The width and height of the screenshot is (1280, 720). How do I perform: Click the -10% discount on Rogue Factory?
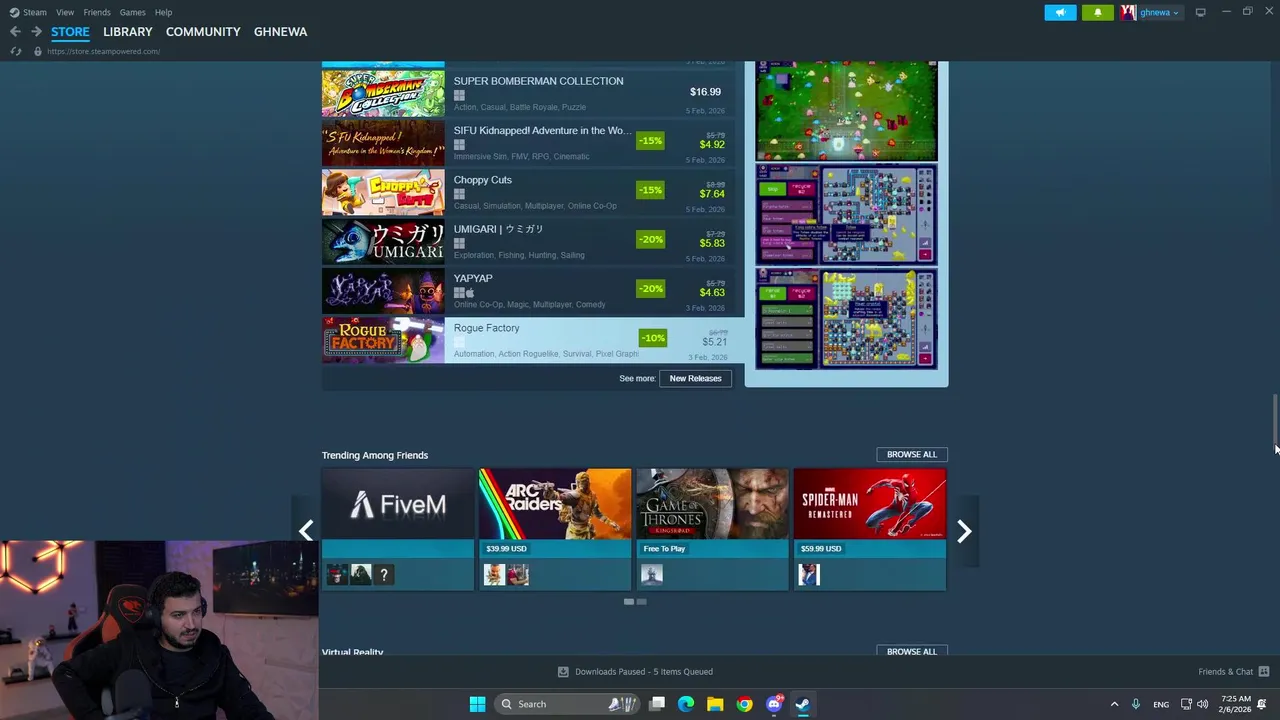click(x=653, y=338)
